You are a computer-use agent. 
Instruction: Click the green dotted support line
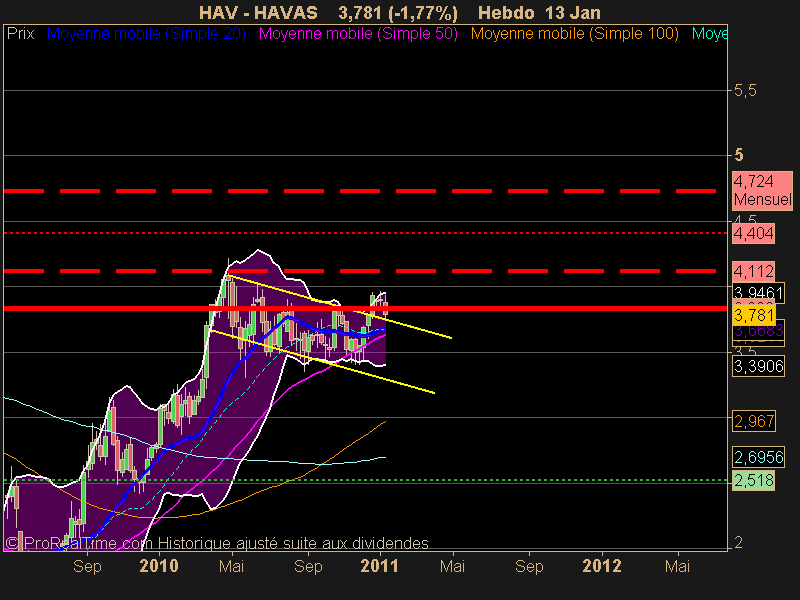tap(365, 480)
